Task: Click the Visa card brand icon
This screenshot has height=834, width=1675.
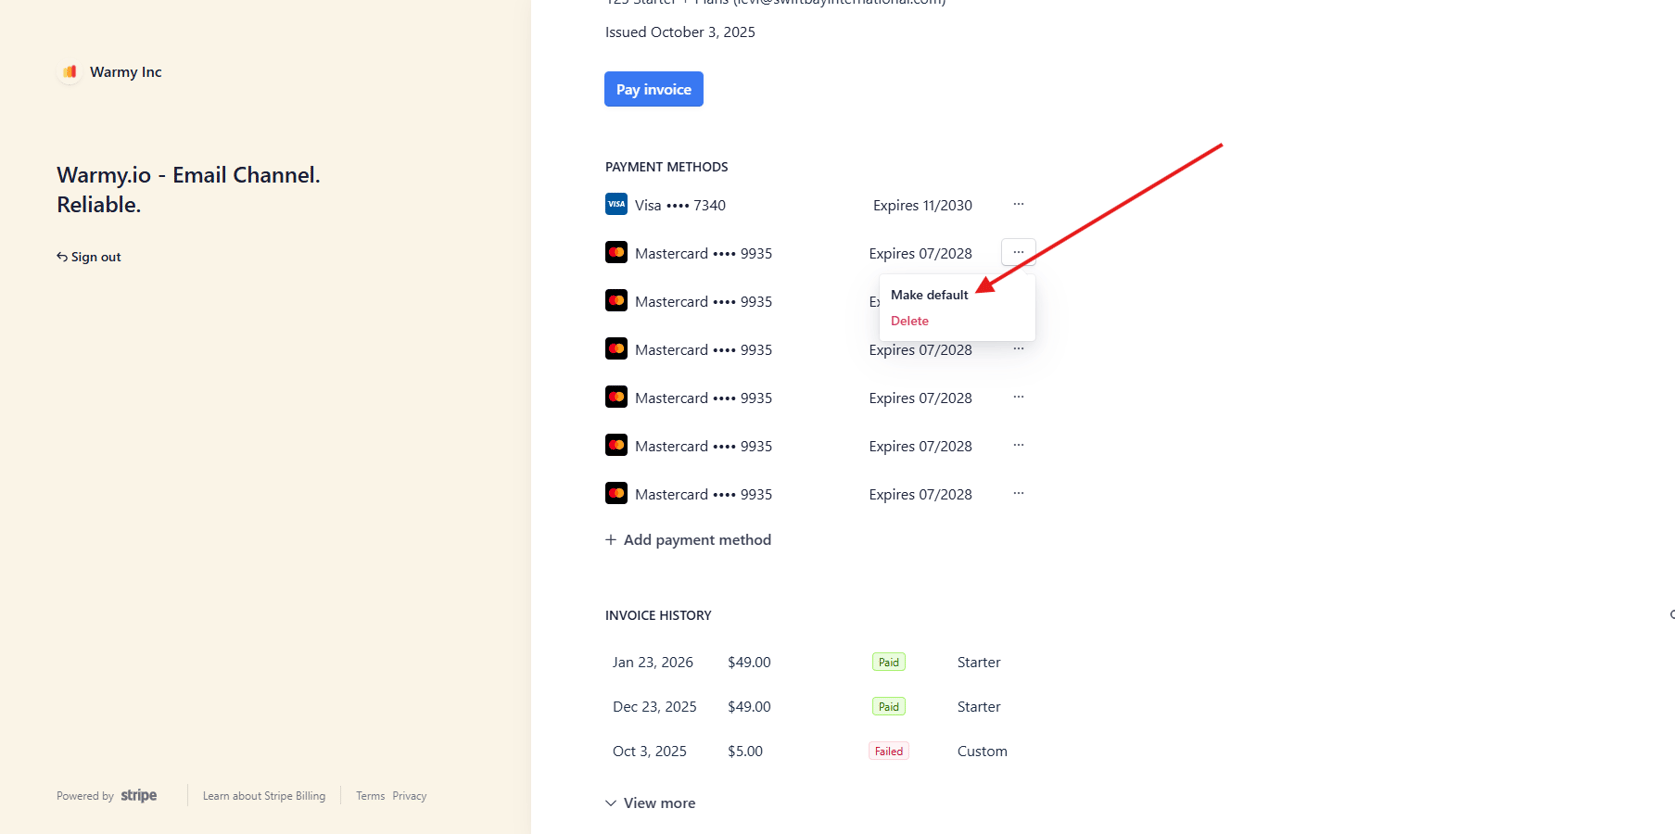Action: (616, 204)
